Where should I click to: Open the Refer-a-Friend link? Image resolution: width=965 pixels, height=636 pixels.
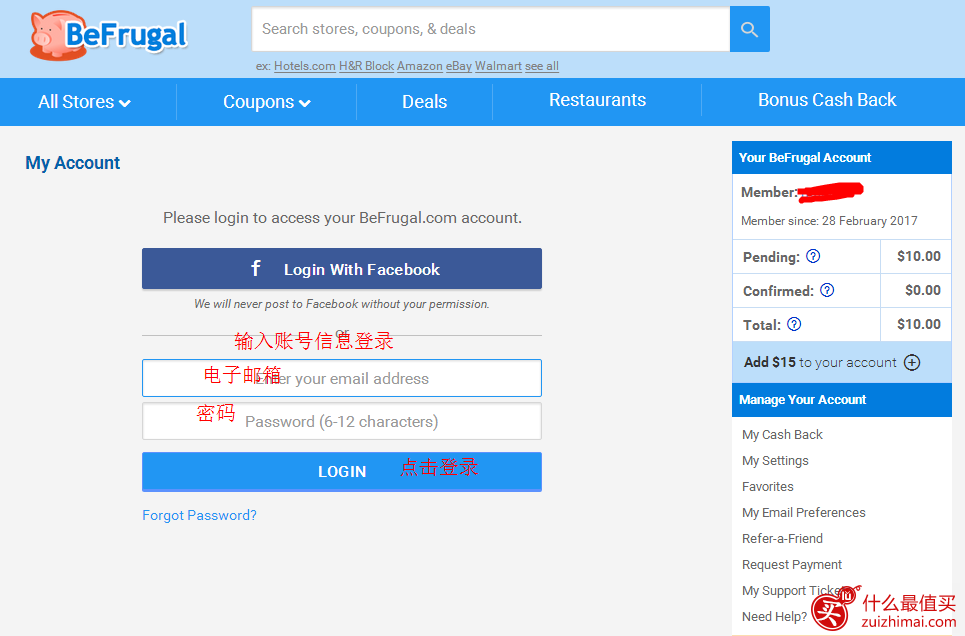(x=782, y=539)
